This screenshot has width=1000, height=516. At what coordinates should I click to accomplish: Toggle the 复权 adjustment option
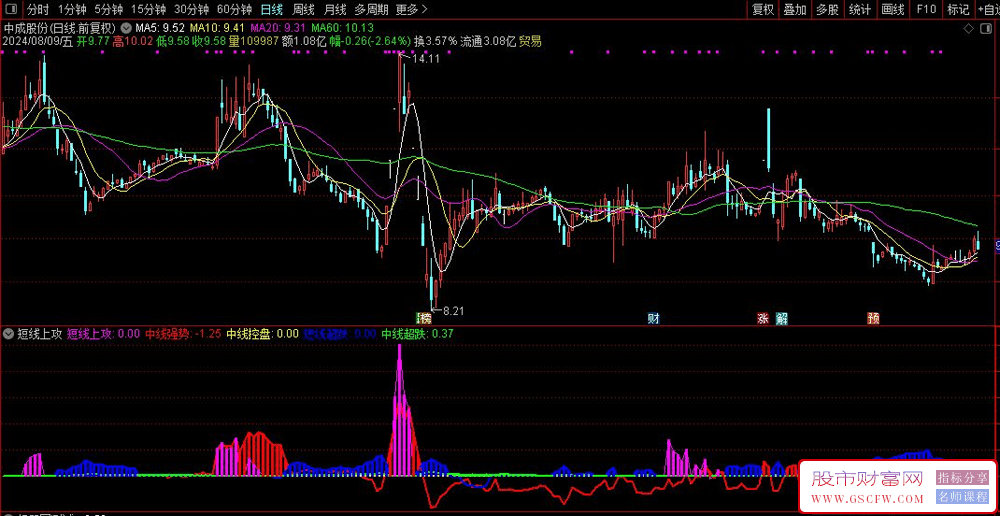pos(763,9)
